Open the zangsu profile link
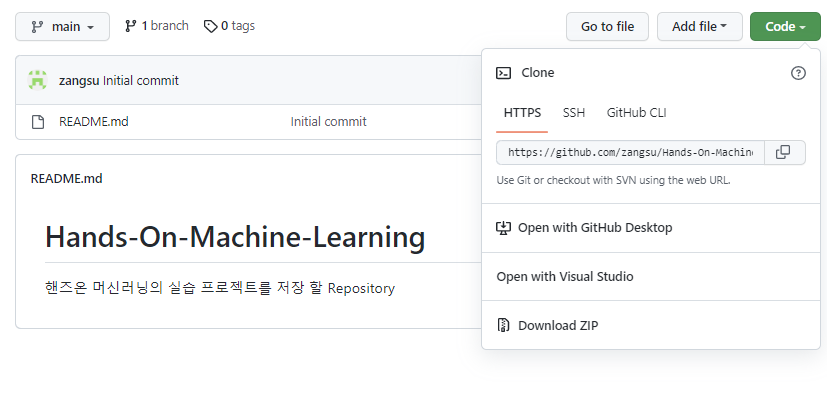This screenshot has width=827, height=393. (79, 81)
